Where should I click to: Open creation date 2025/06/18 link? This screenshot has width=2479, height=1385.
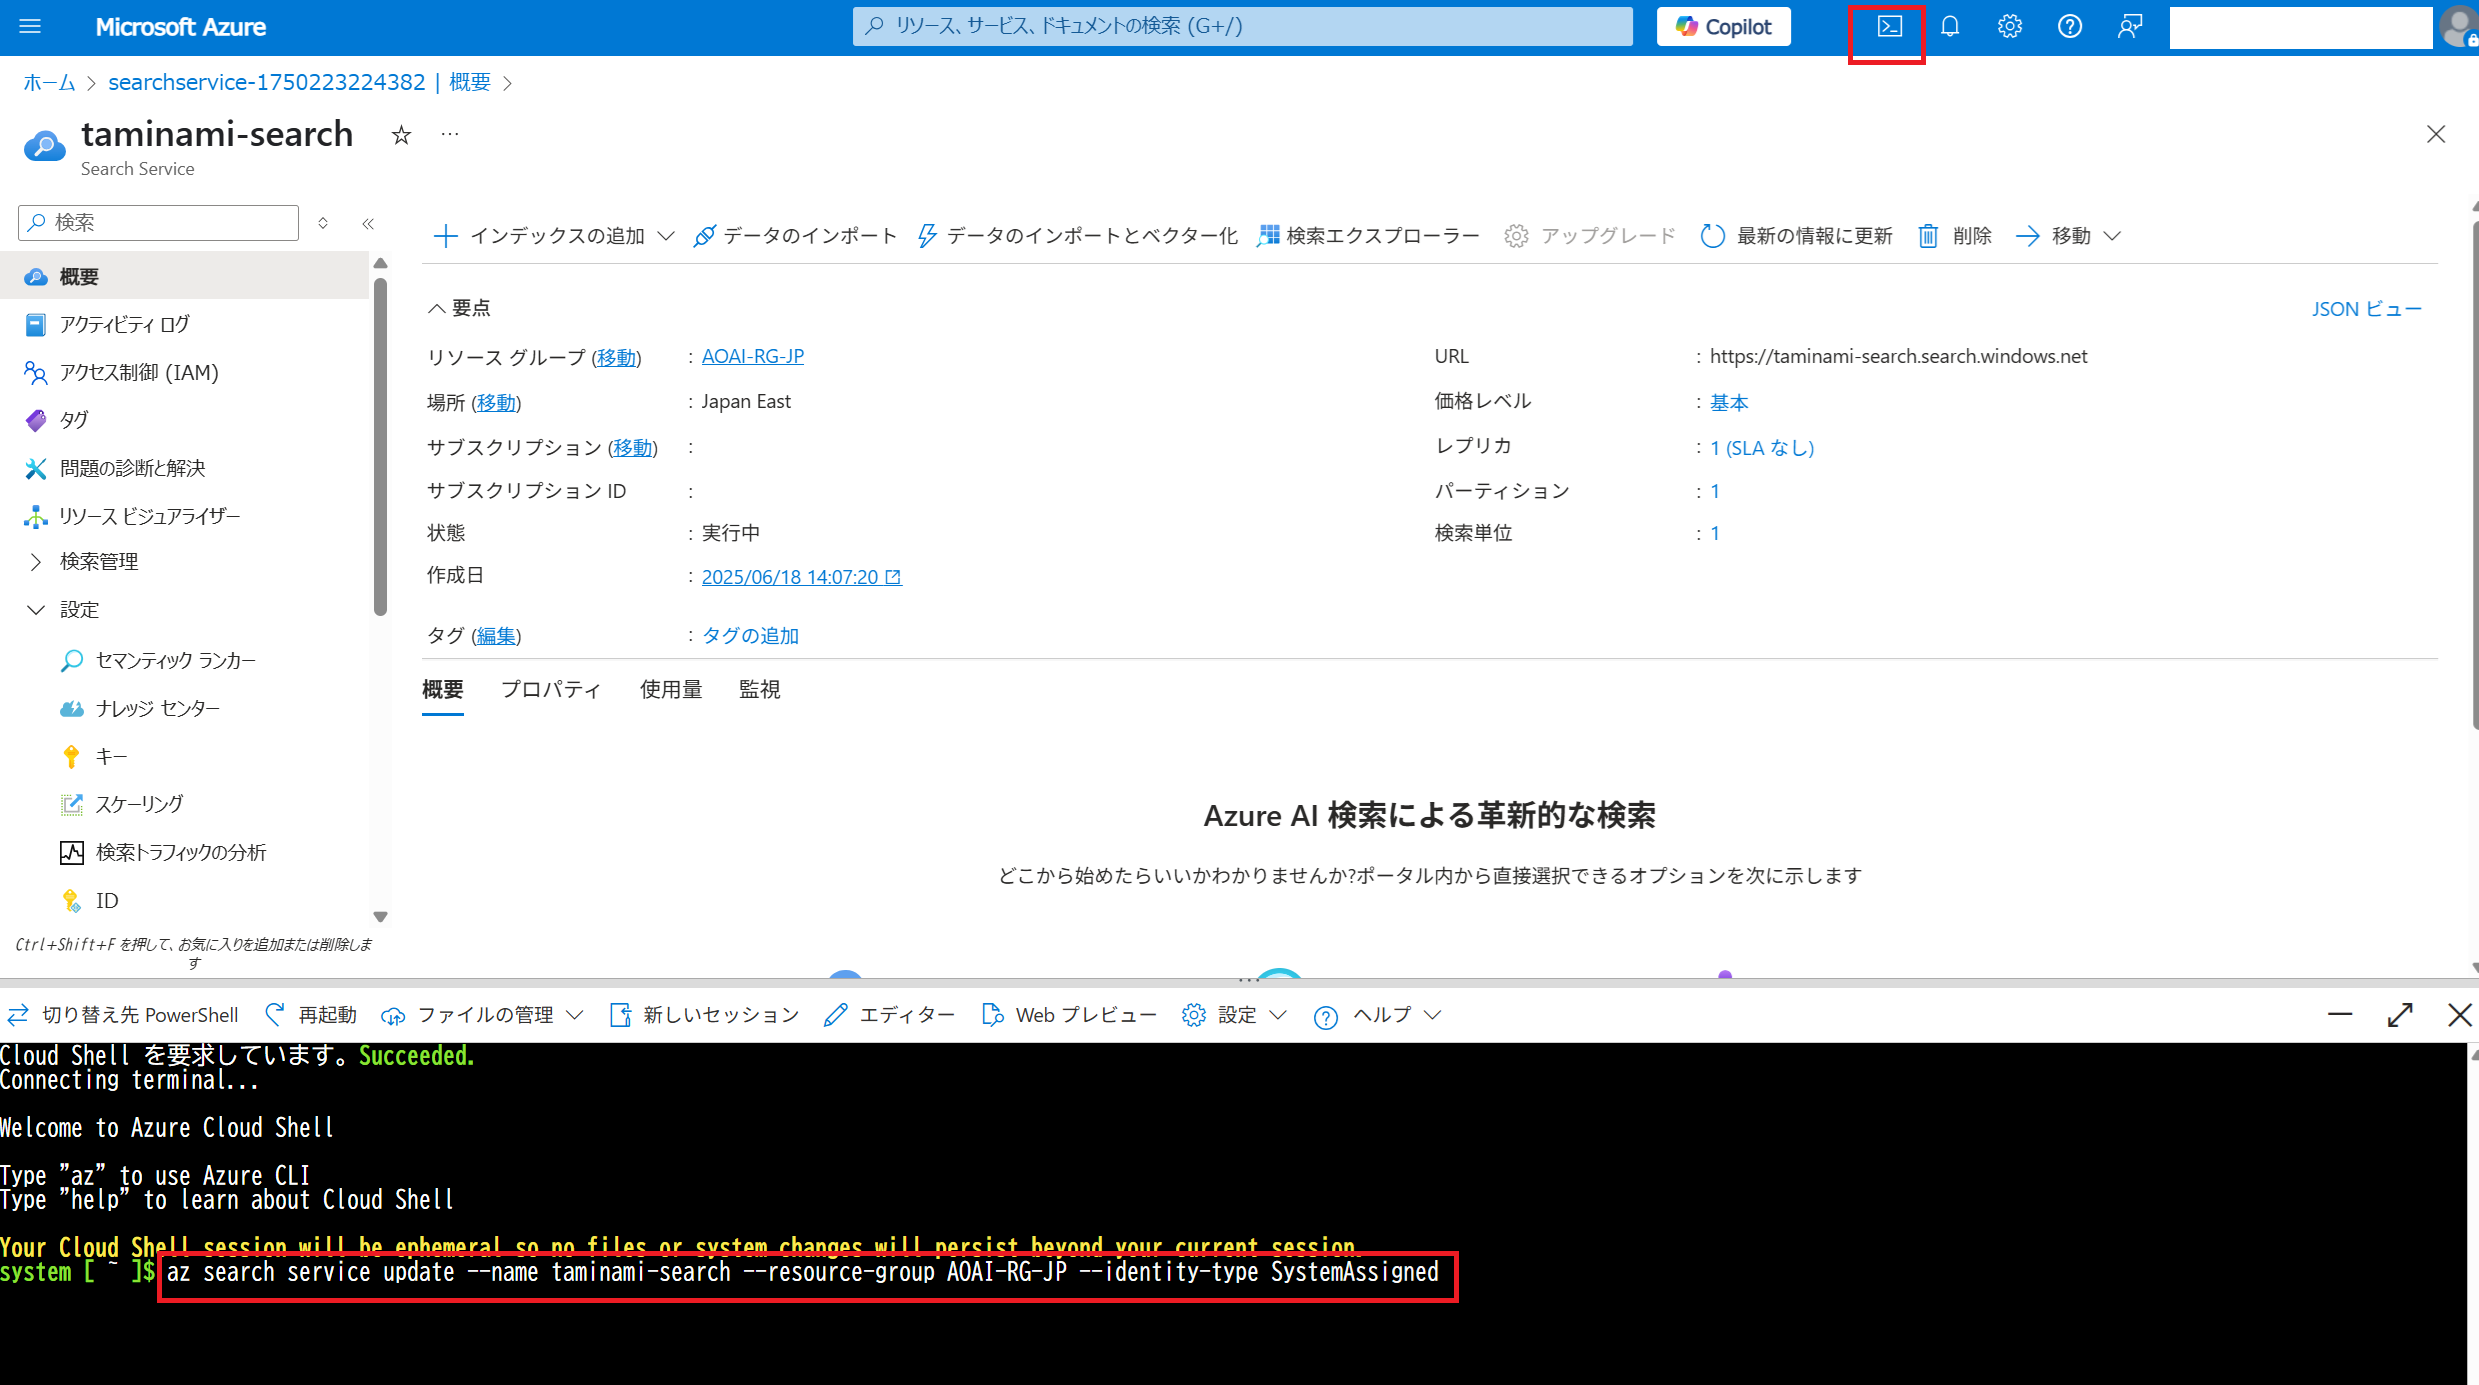801,577
